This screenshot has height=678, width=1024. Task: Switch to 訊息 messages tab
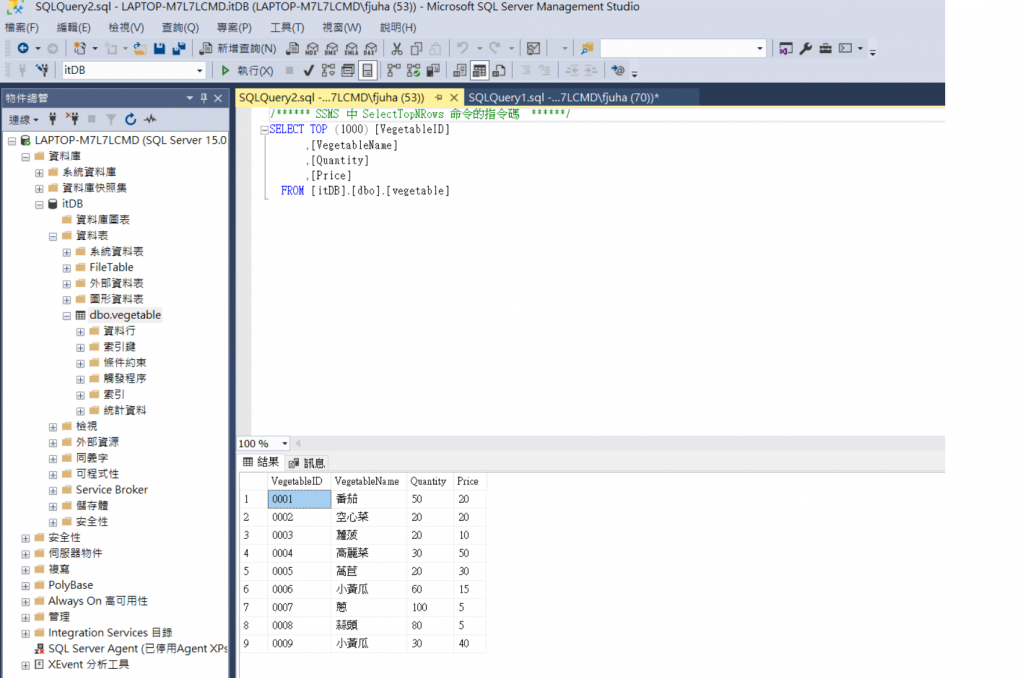click(x=306, y=462)
